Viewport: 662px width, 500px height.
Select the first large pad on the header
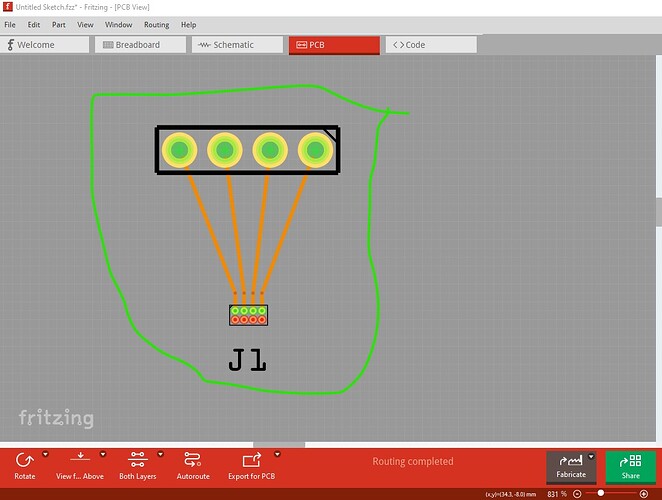coord(180,151)
